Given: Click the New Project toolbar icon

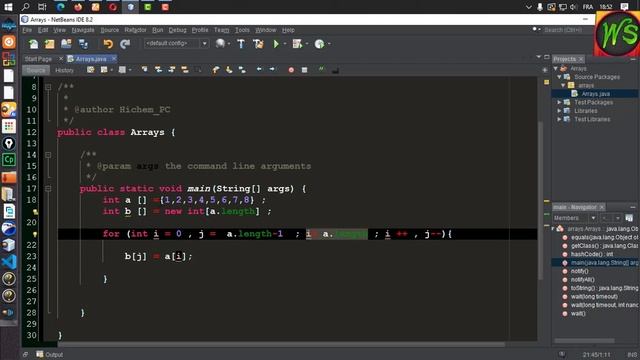Looking at the screenshot, I should point(50,44).
